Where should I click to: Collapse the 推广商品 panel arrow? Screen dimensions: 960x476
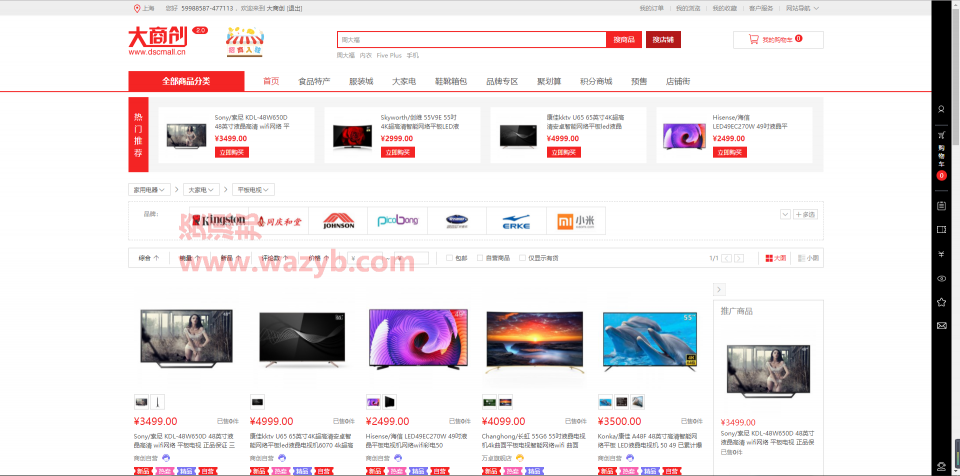point(719,290)
